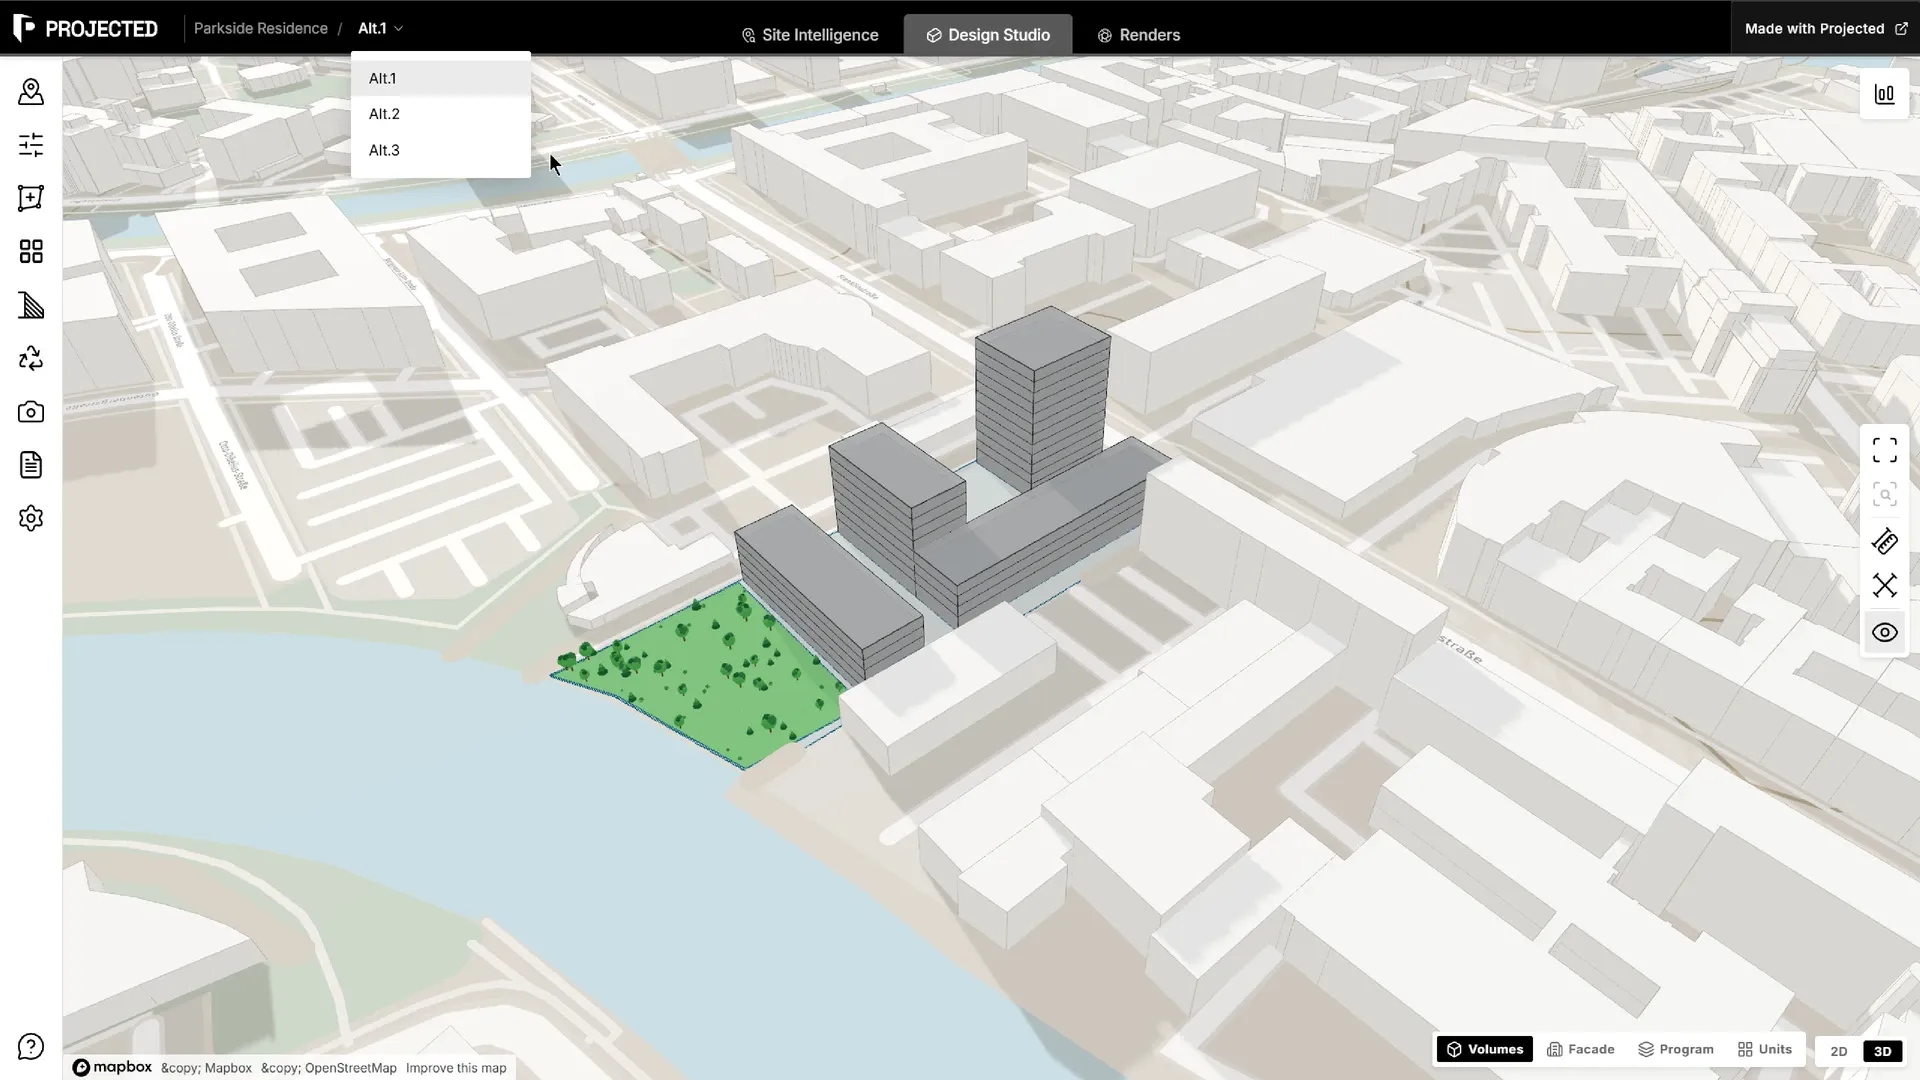
Task: Open the document report icon in sidebar
Action: coord(31,465)
